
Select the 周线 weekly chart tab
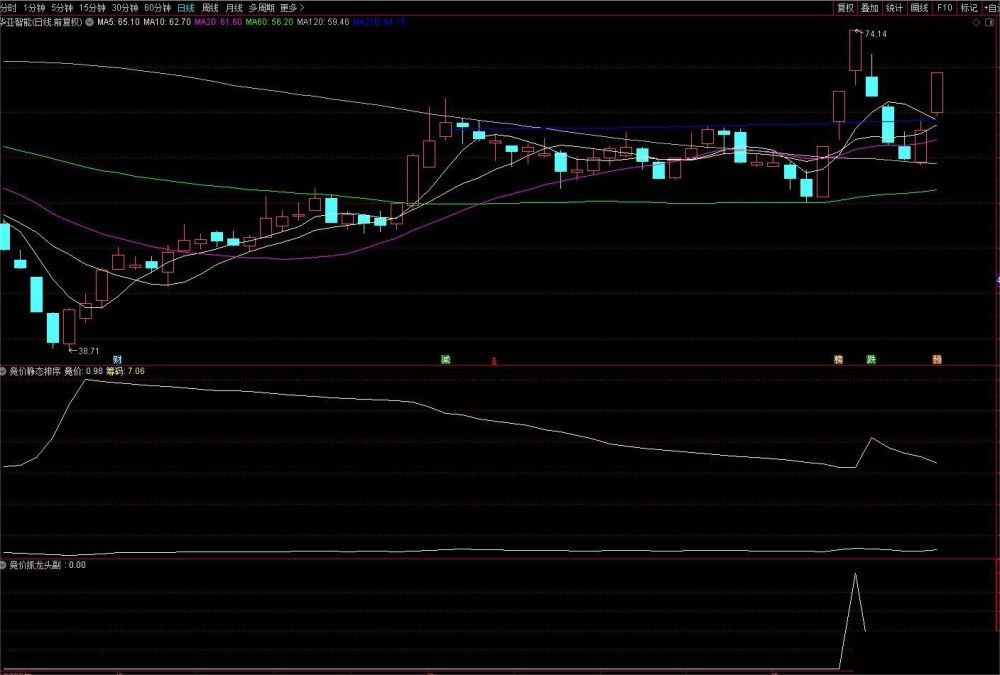210,8
